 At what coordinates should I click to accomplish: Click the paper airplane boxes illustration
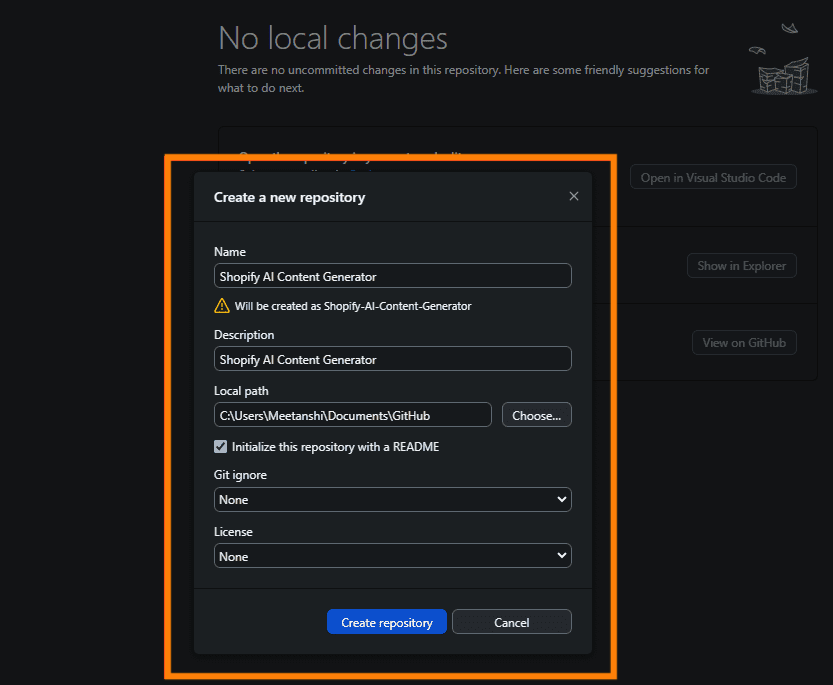point(784,60)
